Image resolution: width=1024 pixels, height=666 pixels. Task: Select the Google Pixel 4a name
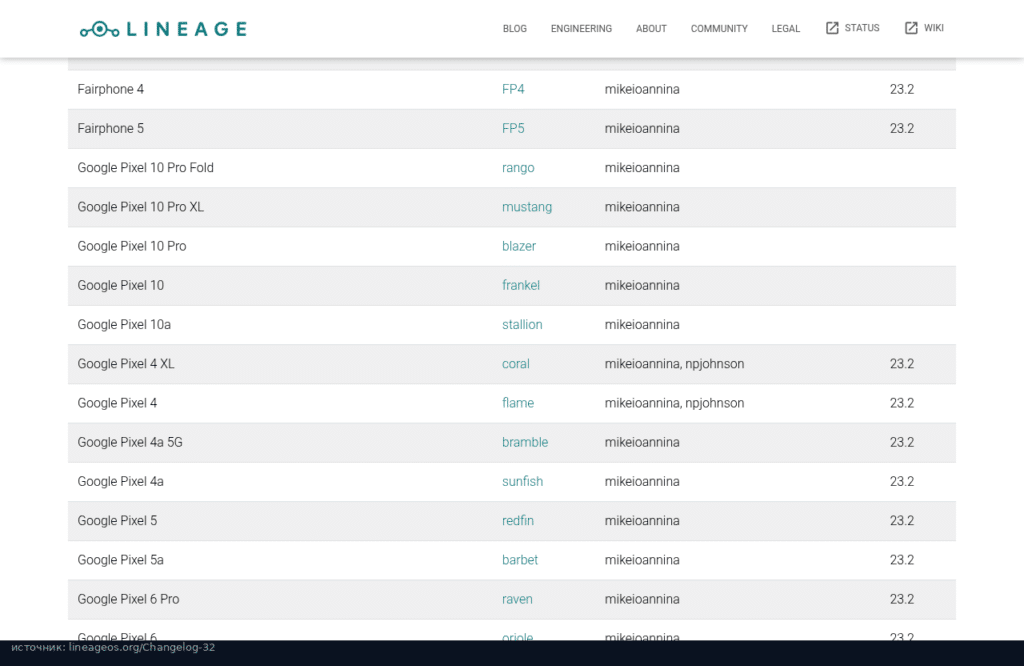tap(120, 481)
